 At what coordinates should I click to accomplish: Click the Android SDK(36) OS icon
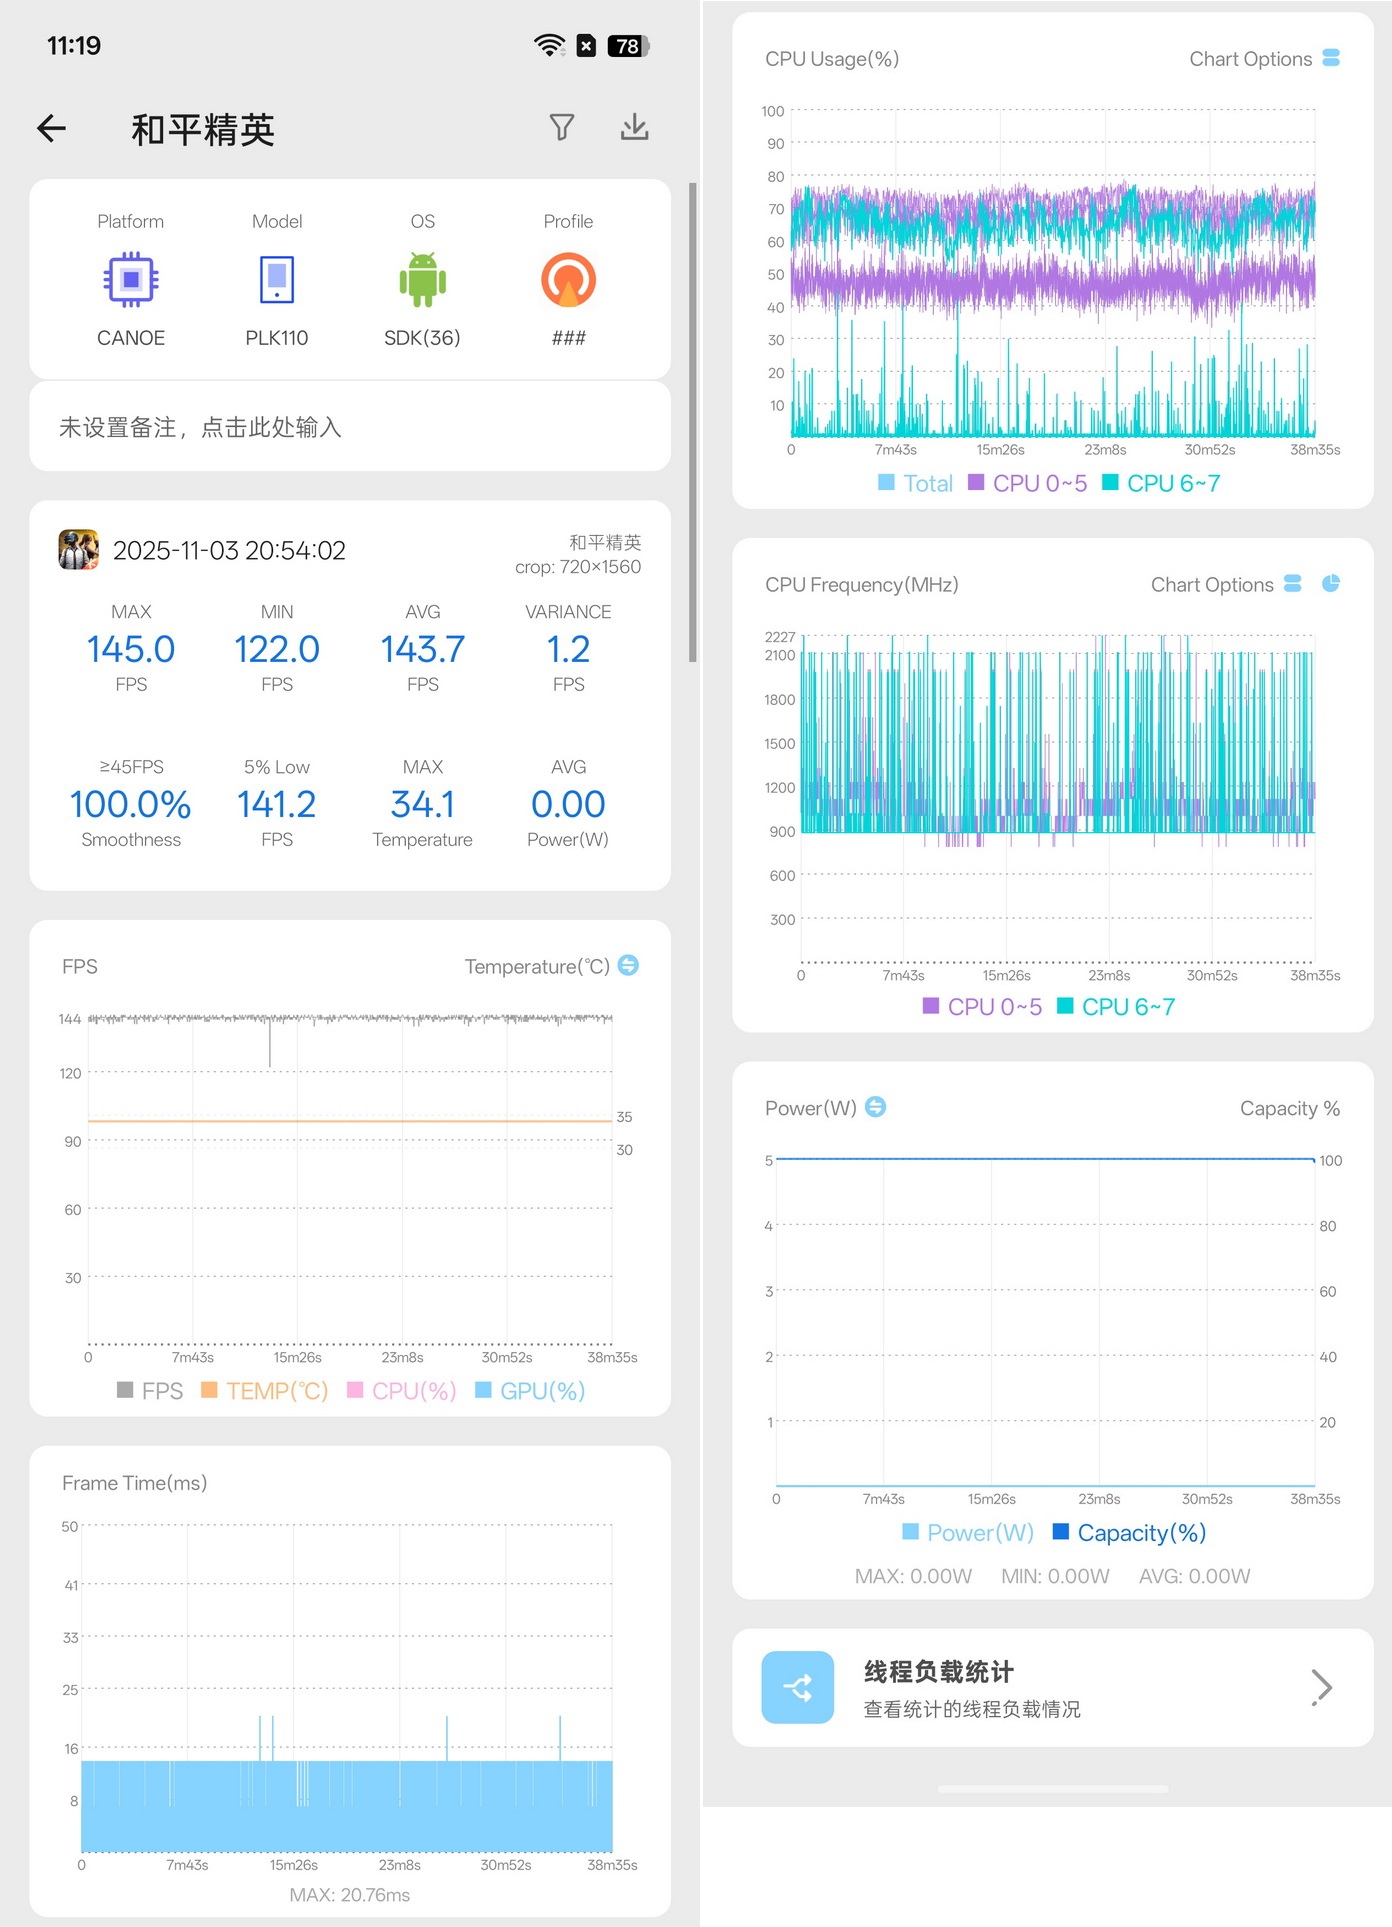point(422,280)
